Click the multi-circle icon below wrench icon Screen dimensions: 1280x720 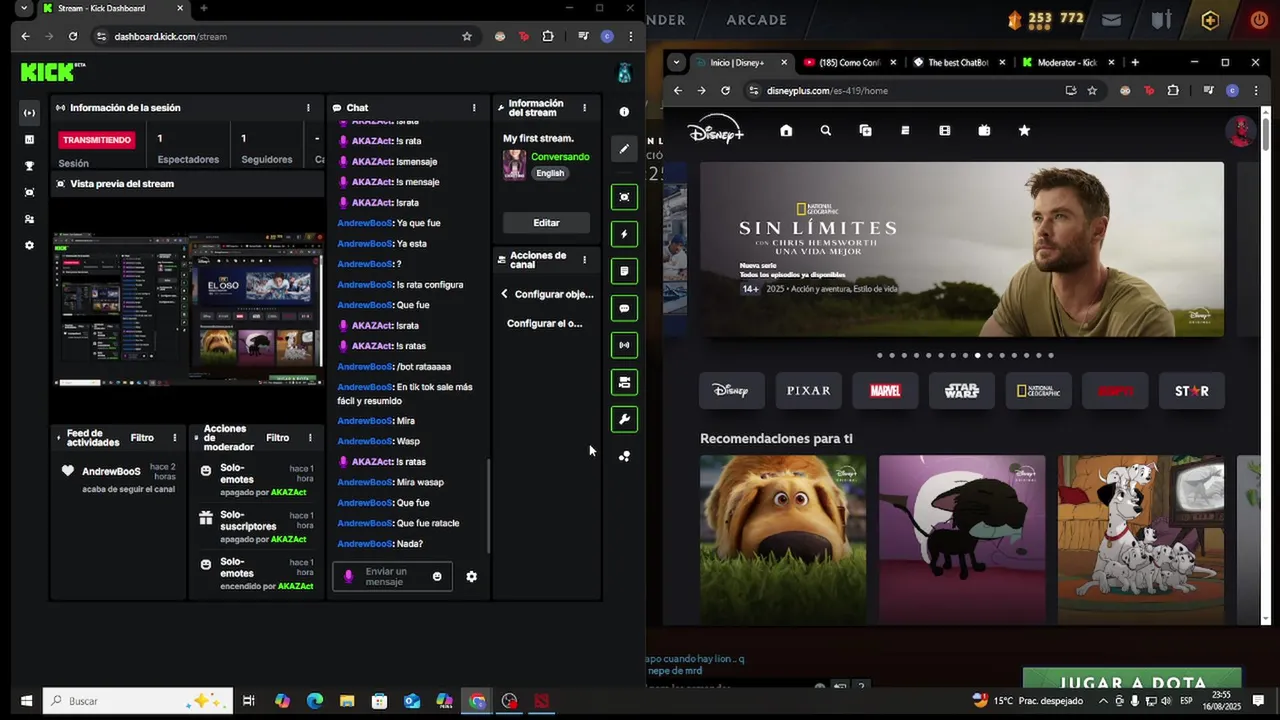pyautogui.click(x=624, y=456)
